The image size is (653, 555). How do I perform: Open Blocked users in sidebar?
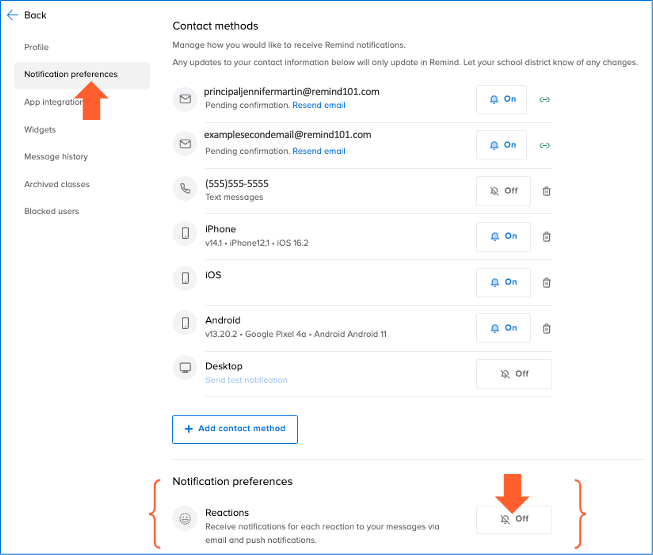[x=52, y=211]
